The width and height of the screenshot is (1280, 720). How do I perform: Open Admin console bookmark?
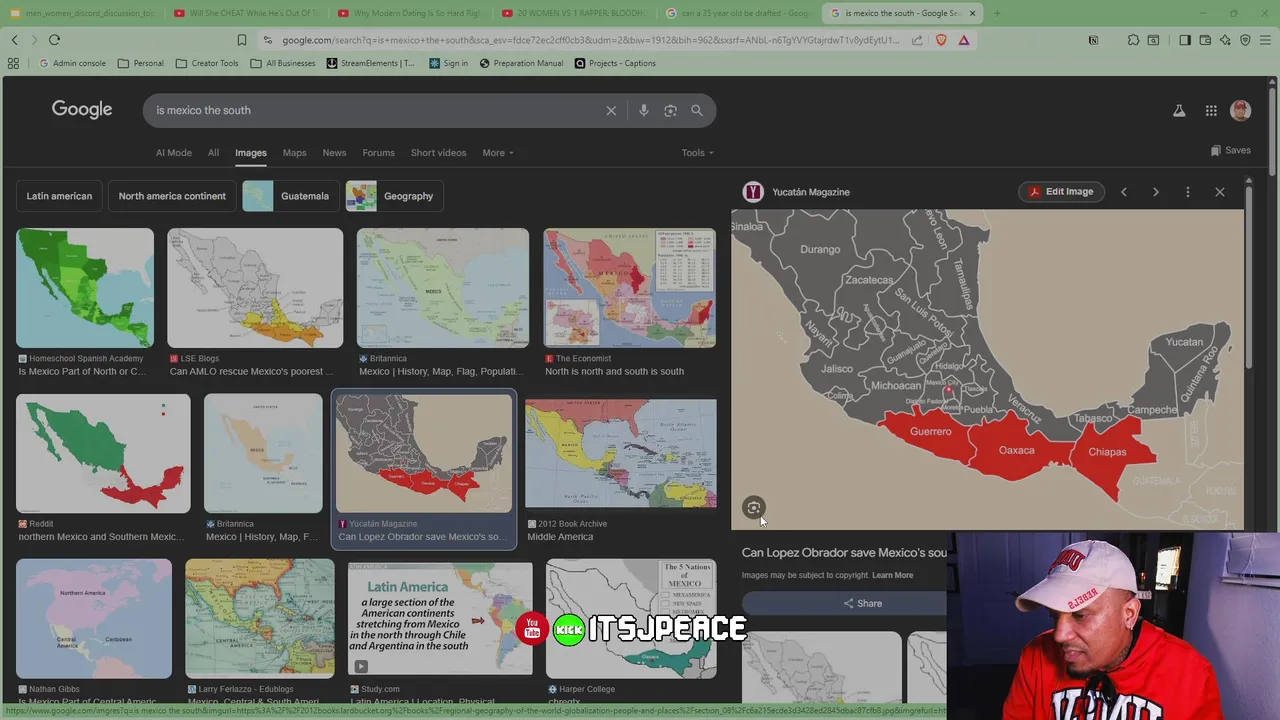click(x=71, y=63)
